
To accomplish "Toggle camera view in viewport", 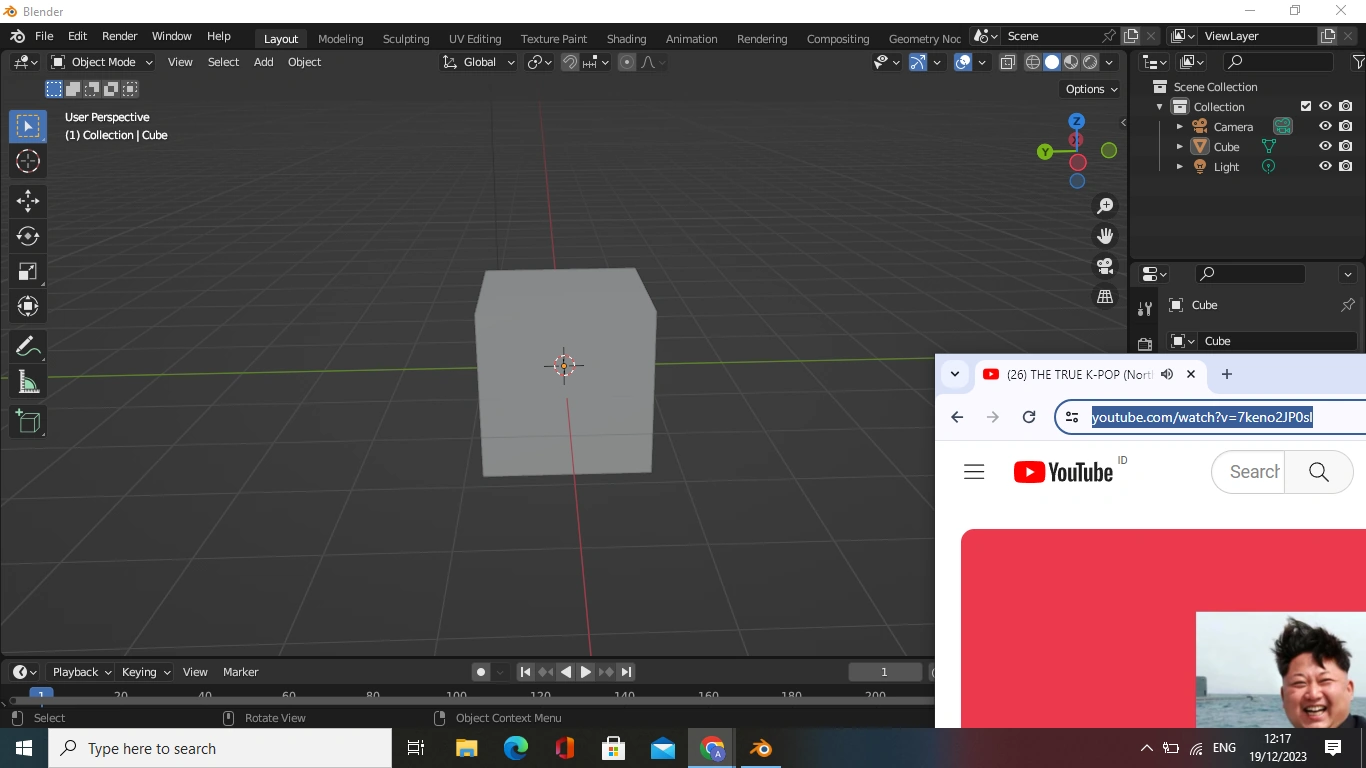I will coord(1105,266).
